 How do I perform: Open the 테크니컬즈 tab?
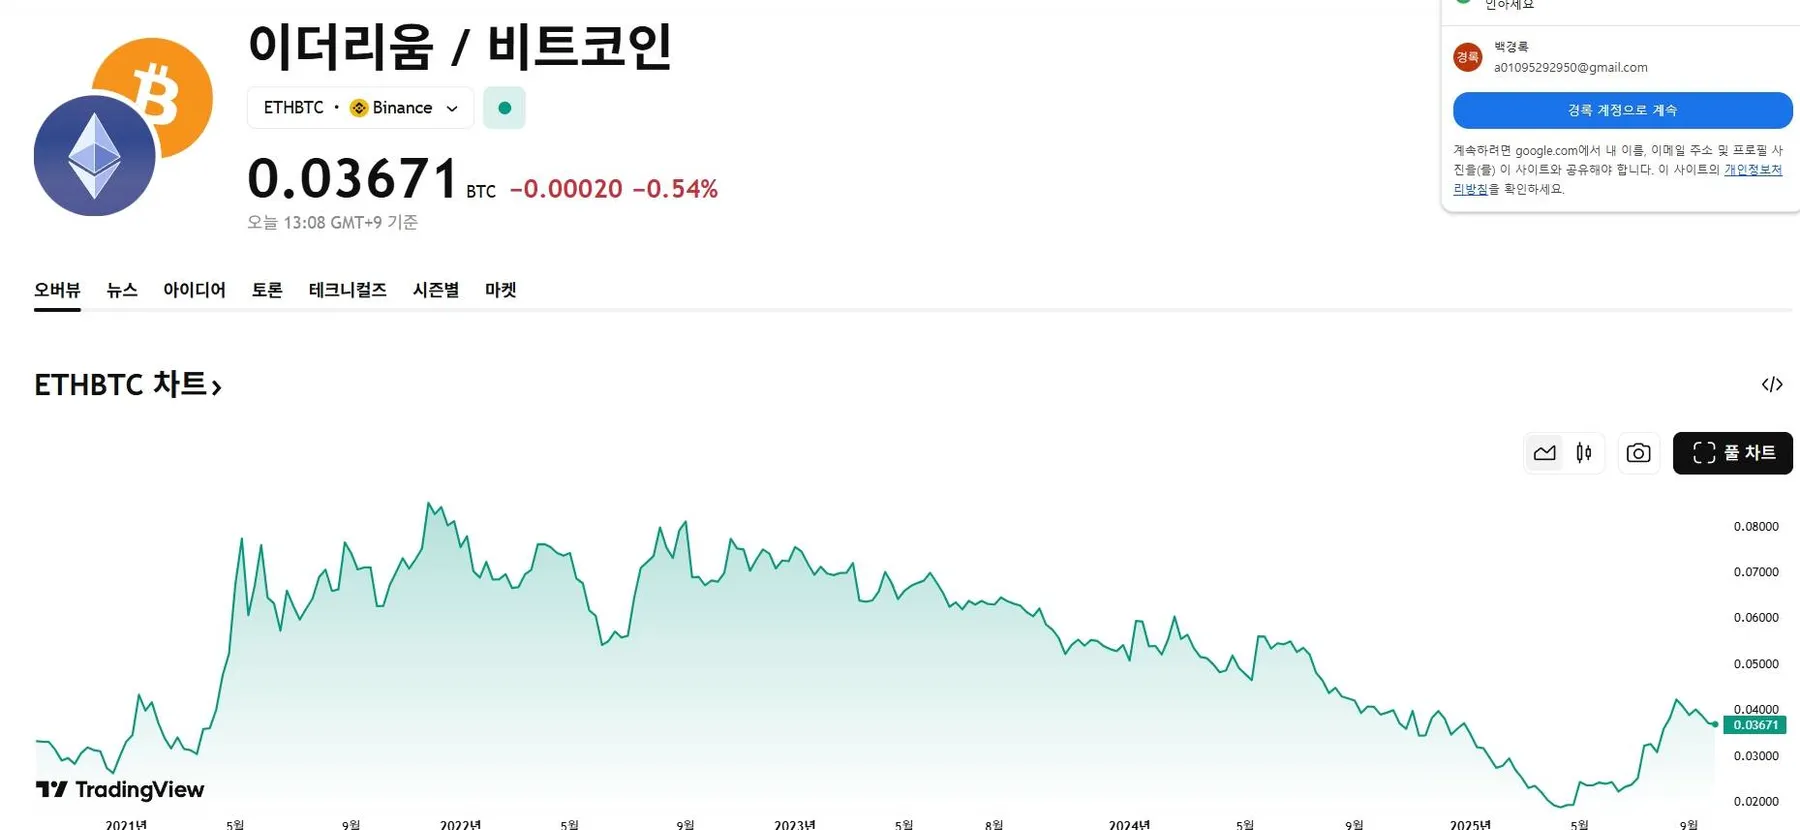347,290
